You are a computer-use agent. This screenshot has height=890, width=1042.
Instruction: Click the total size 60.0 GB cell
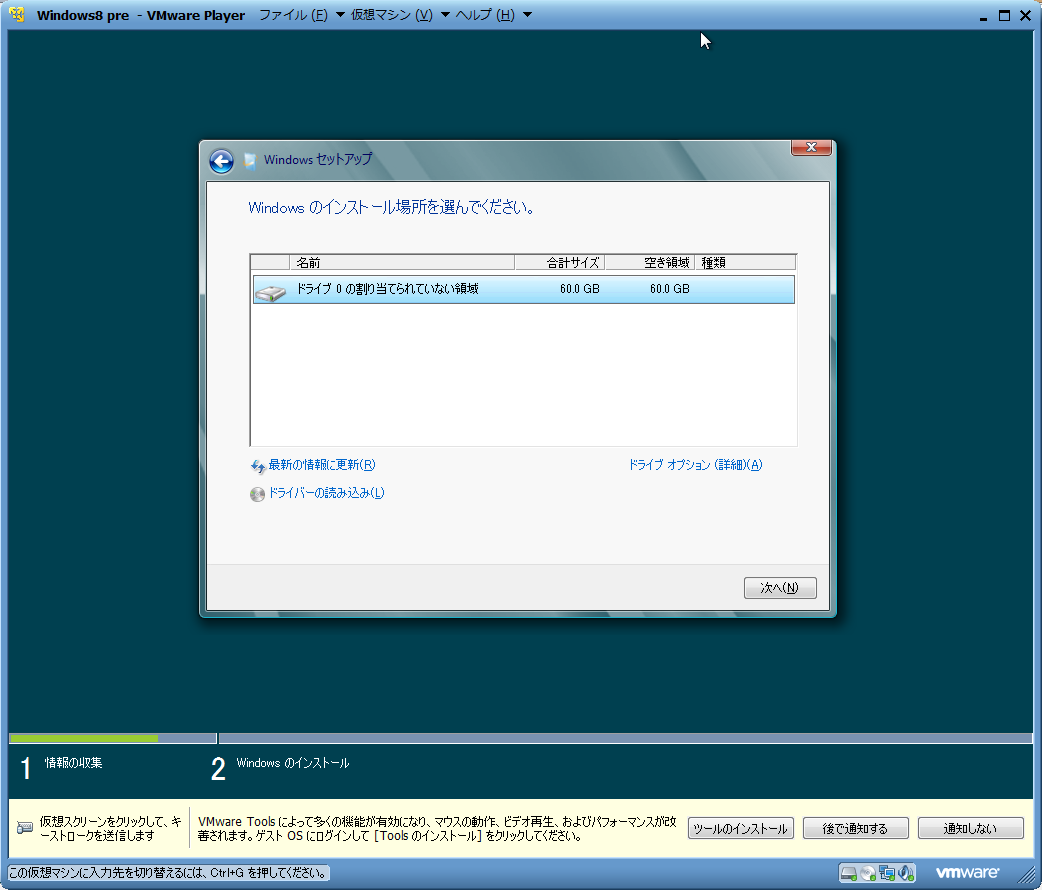point(579,289)
